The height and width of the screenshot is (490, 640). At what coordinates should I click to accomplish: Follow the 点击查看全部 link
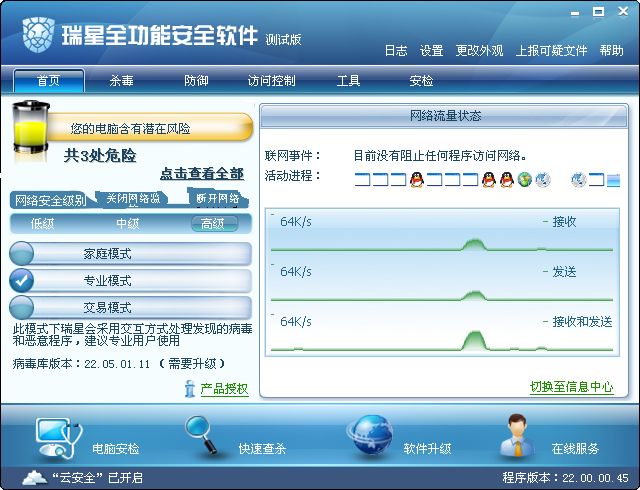click(x=202, y=174)
